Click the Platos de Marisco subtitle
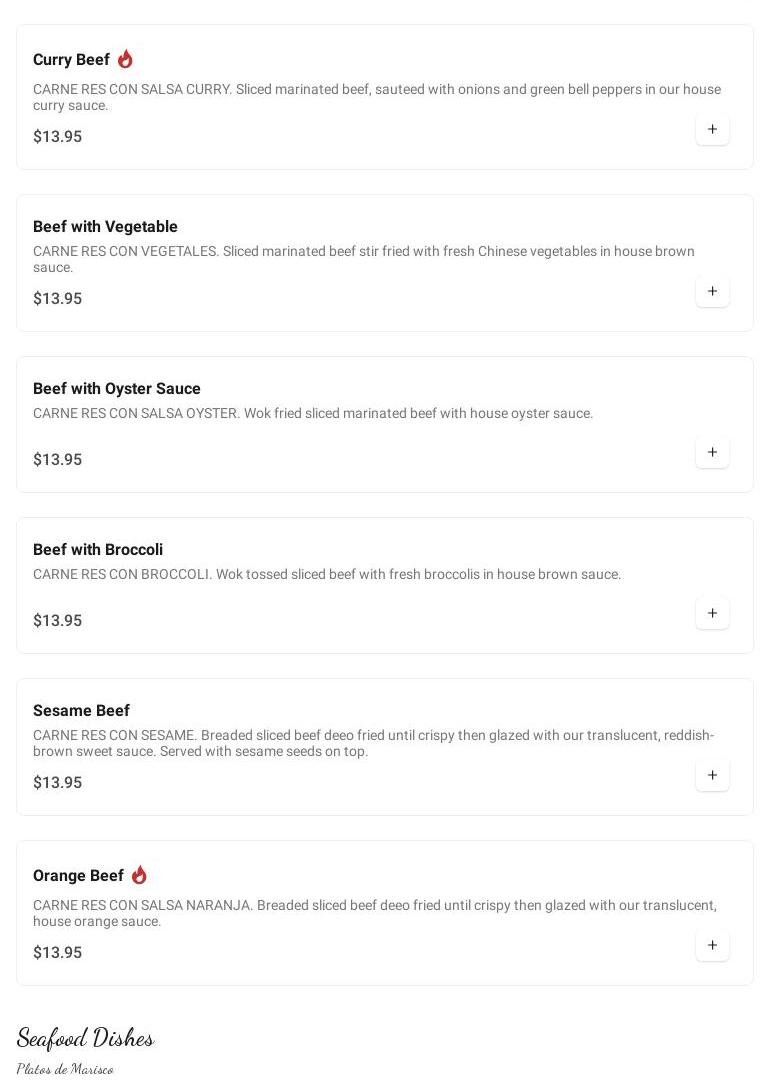The image size is (770, 1087). click(65, 1069)
